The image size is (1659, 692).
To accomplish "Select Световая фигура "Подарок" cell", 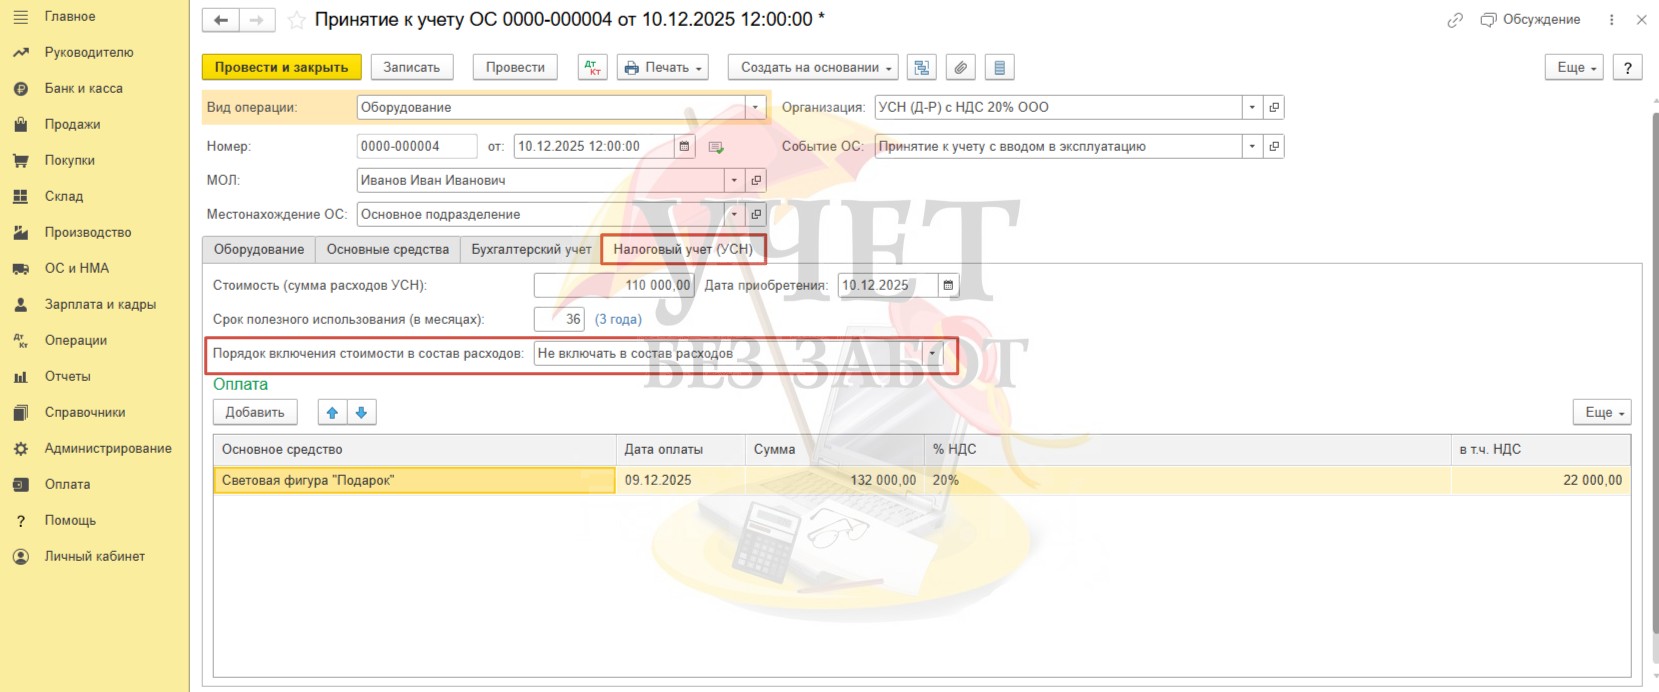I will (x=414, y=480).
